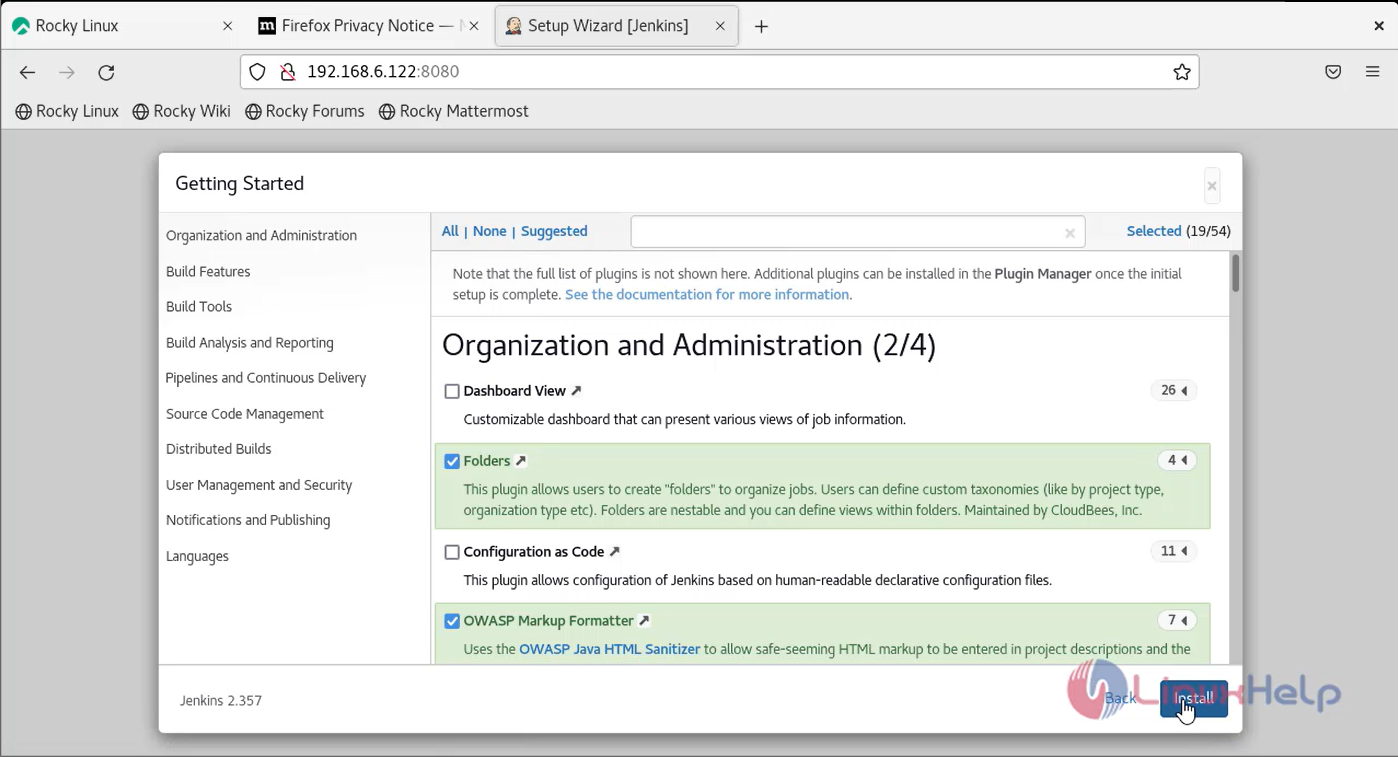Select the Setup Wizard [Jenkins] tab

click(616, 26)
